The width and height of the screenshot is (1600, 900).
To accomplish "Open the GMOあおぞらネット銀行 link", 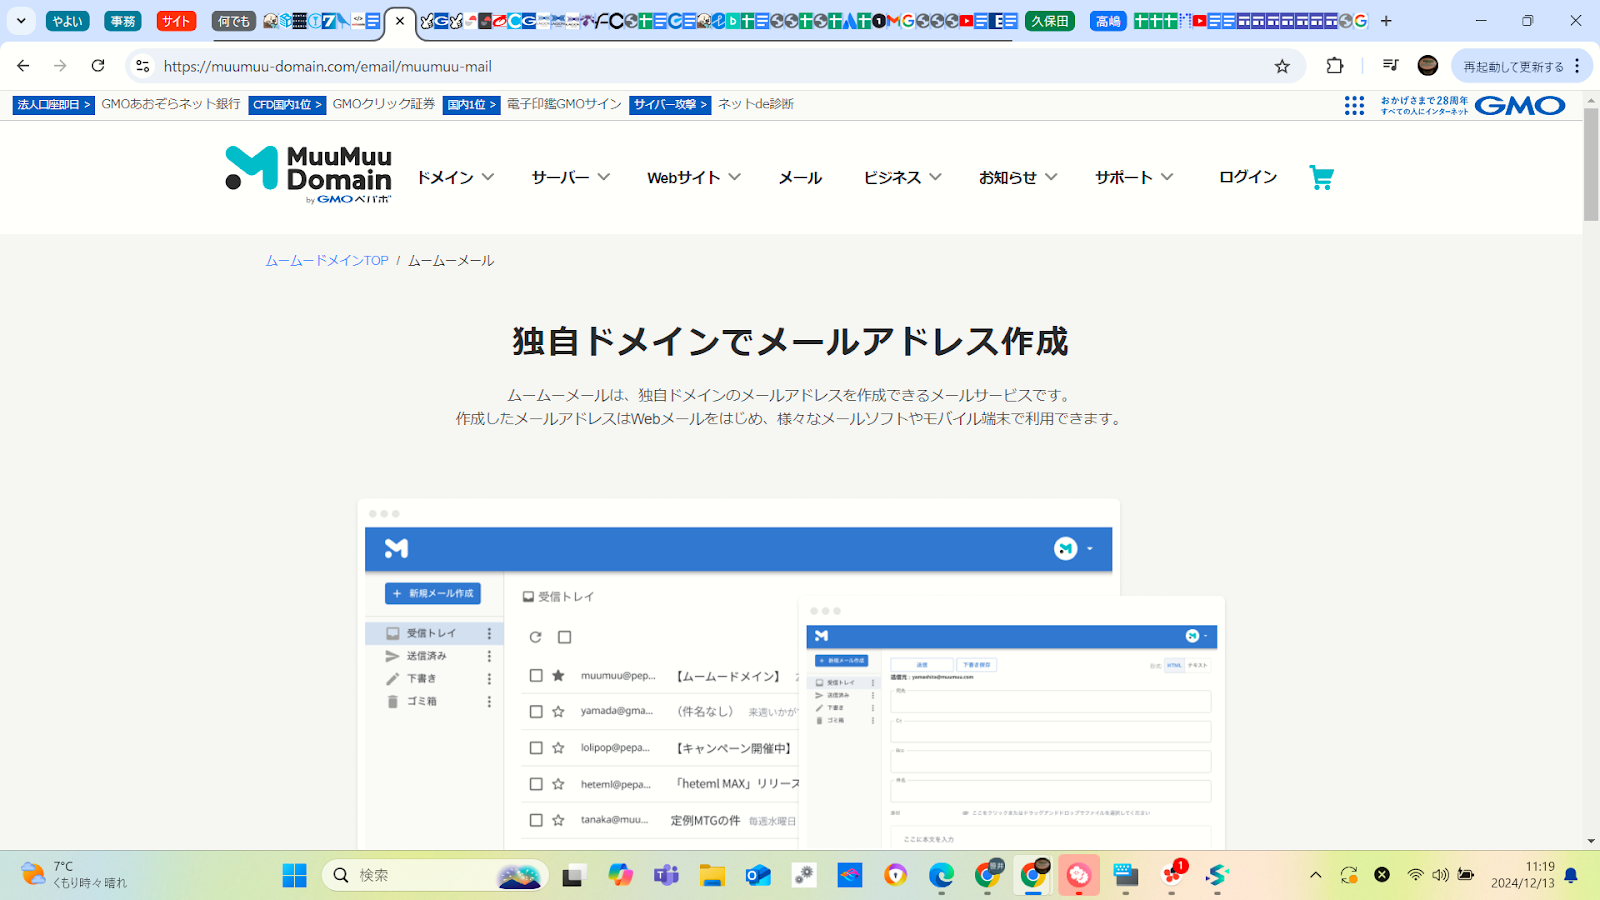I will tap(171, 104).
